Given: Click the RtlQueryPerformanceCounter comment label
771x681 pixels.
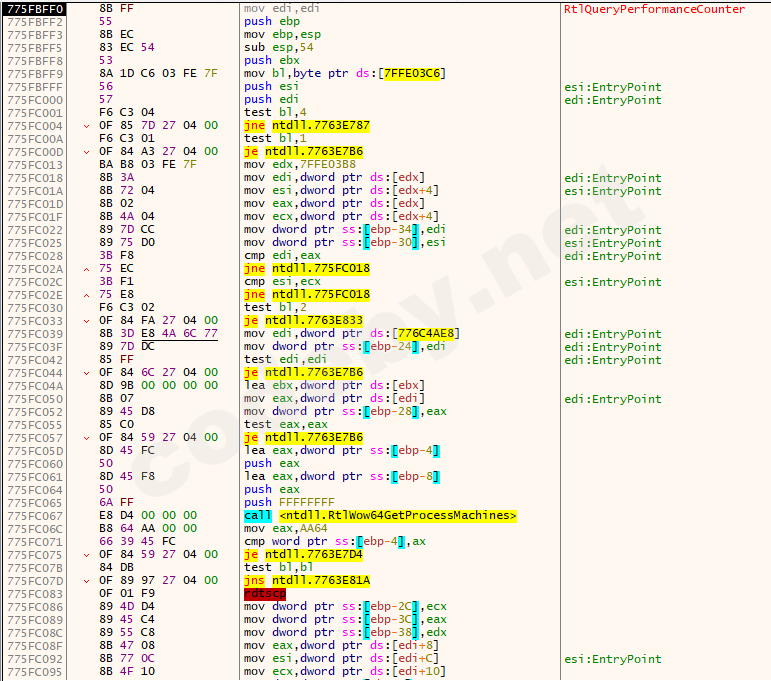Looking at the screenshot, I should click(654, 9).
